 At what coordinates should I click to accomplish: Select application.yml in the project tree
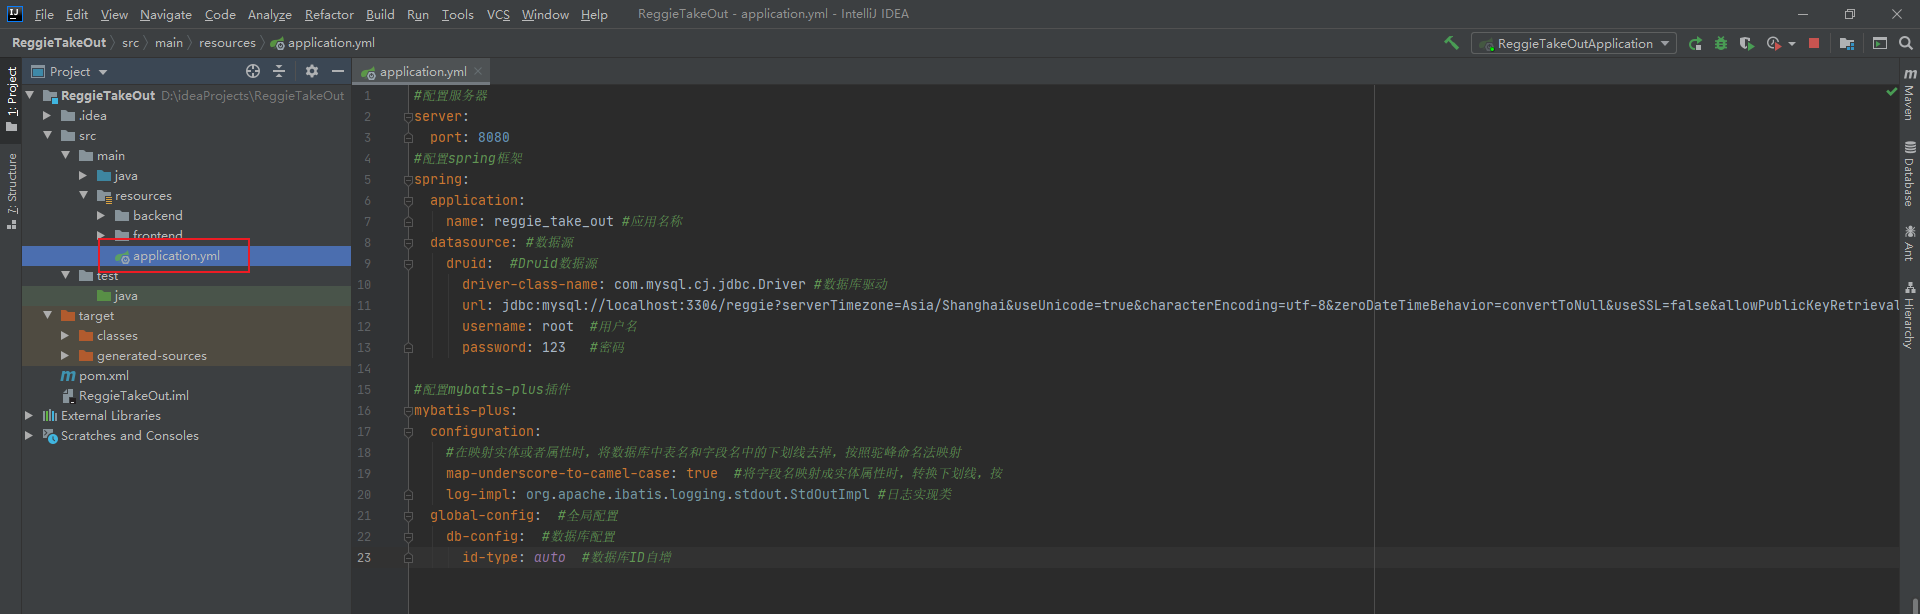176,256
